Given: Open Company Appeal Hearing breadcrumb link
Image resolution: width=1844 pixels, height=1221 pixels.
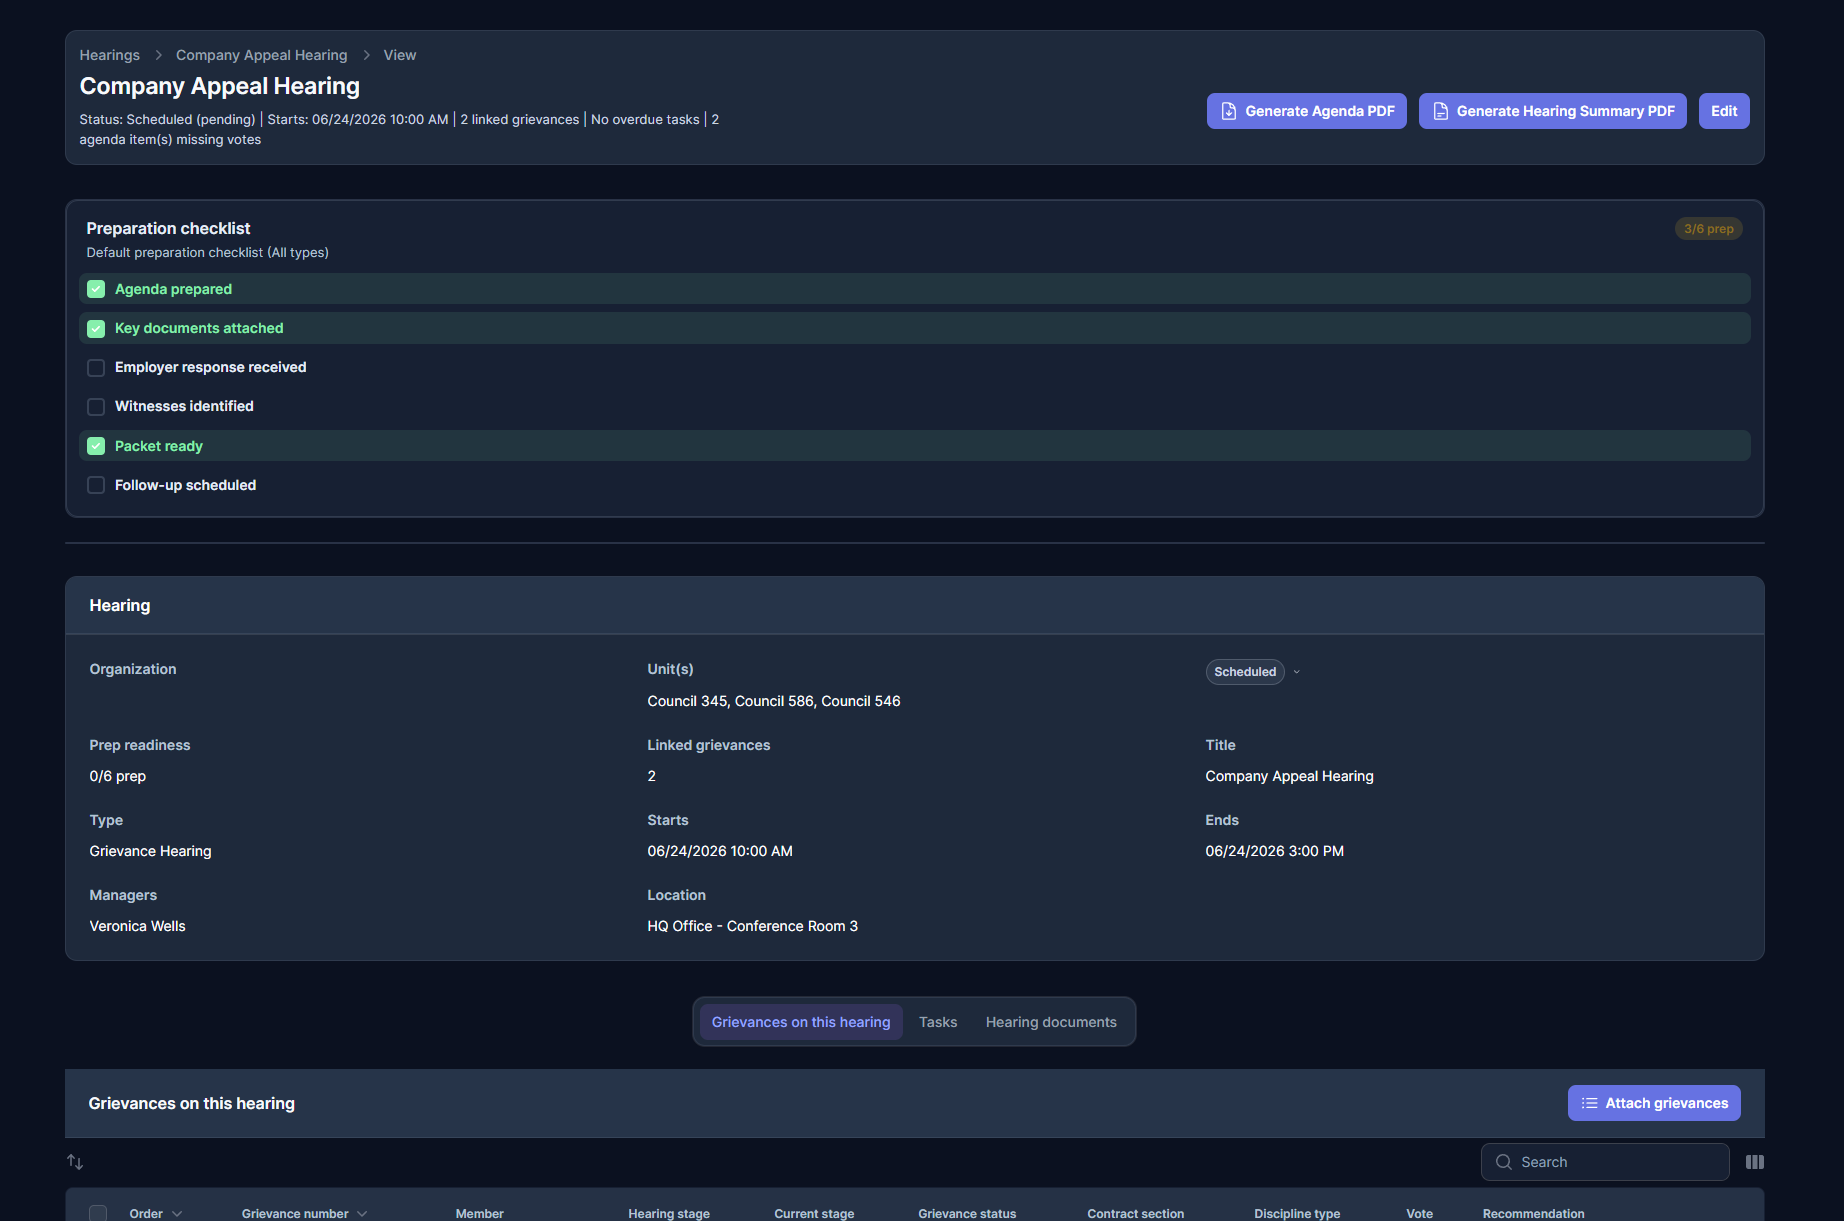Looking at the screenshot, I should pos(262,55).
